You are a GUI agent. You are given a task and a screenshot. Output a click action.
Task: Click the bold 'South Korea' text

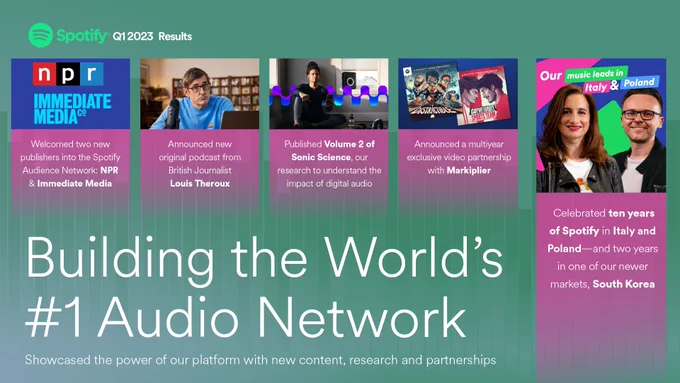624,284
